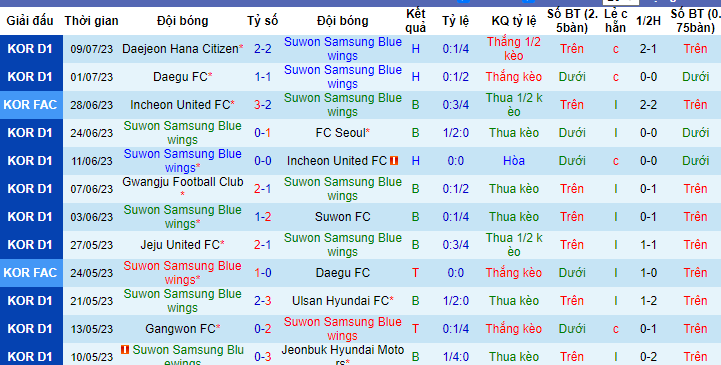Click Suwon FC team name
Image resolution: width=721 pixels, height=365 pixels.
[x=343, y=217]
